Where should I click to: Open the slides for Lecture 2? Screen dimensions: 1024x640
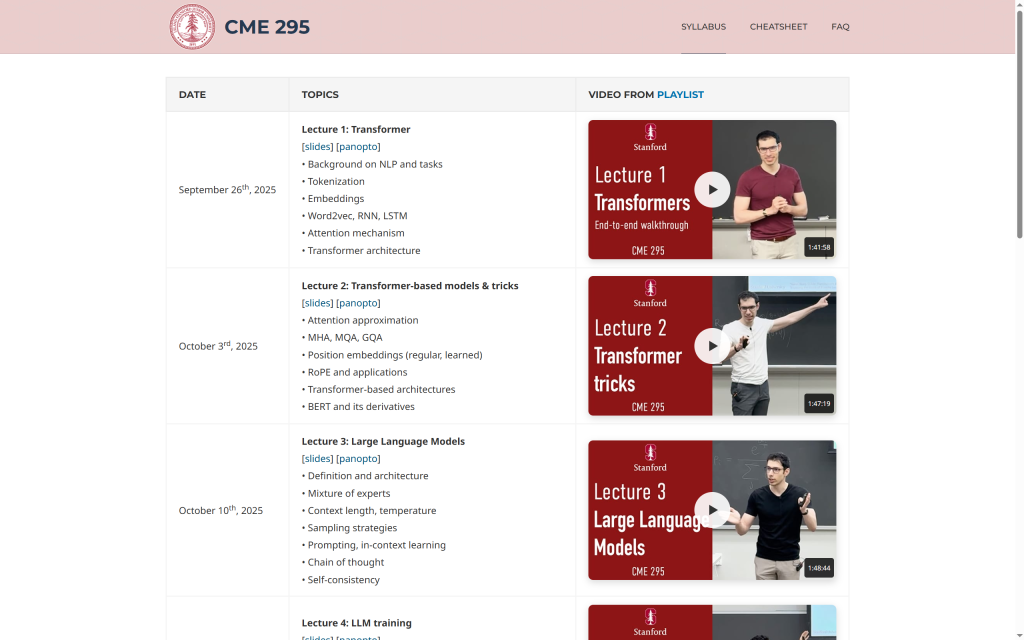[x=317, y=302]
